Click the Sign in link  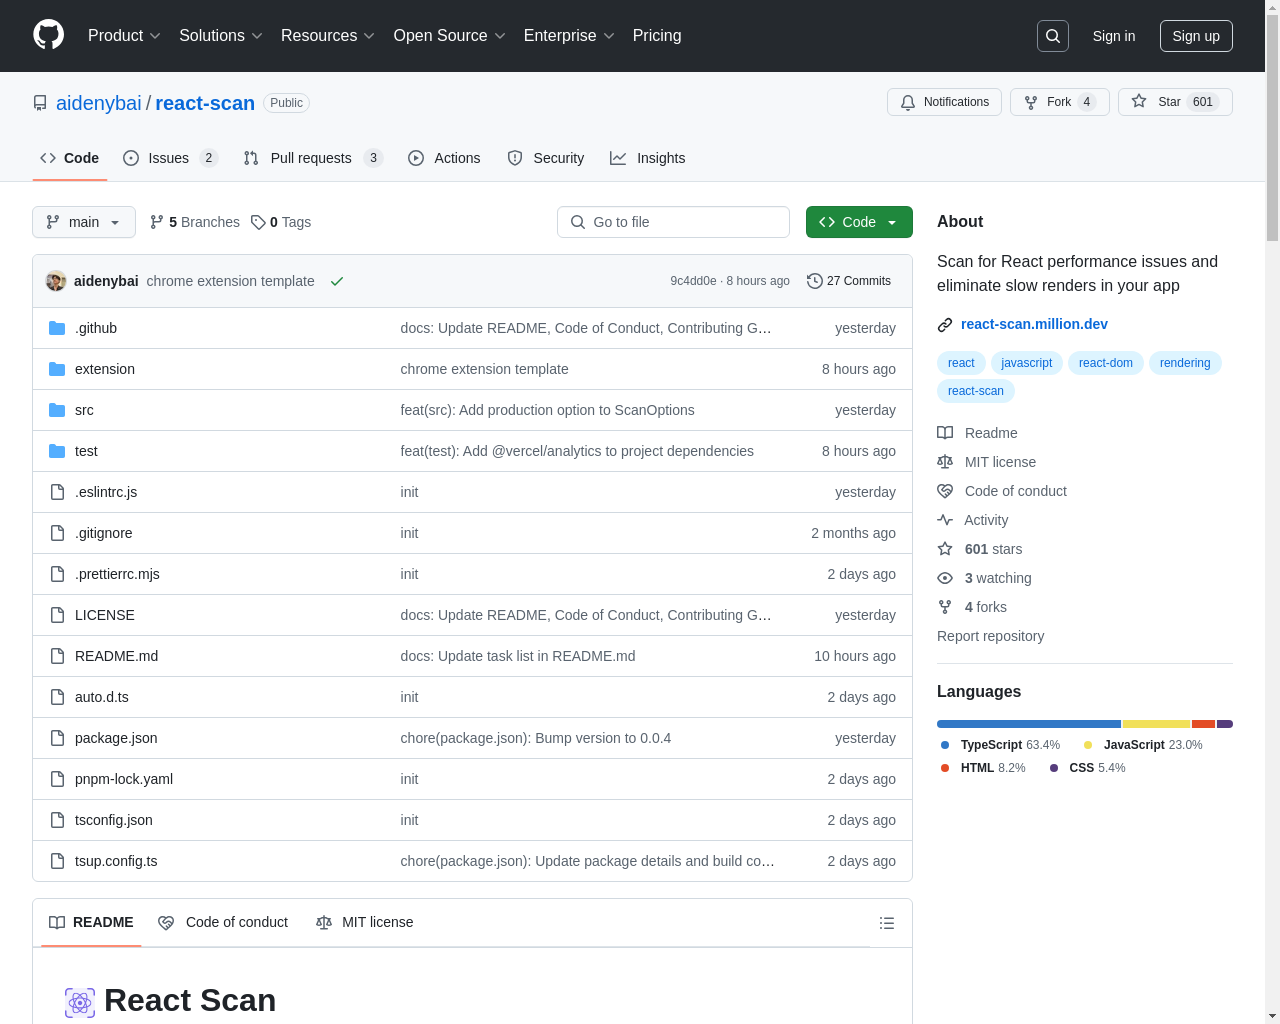click(1114, 36)
